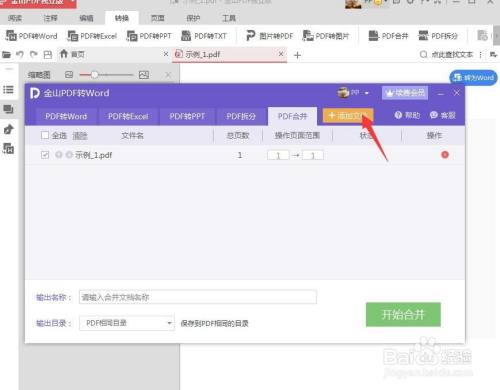Click the PDF合并 toolbar icon in main window

388,36
